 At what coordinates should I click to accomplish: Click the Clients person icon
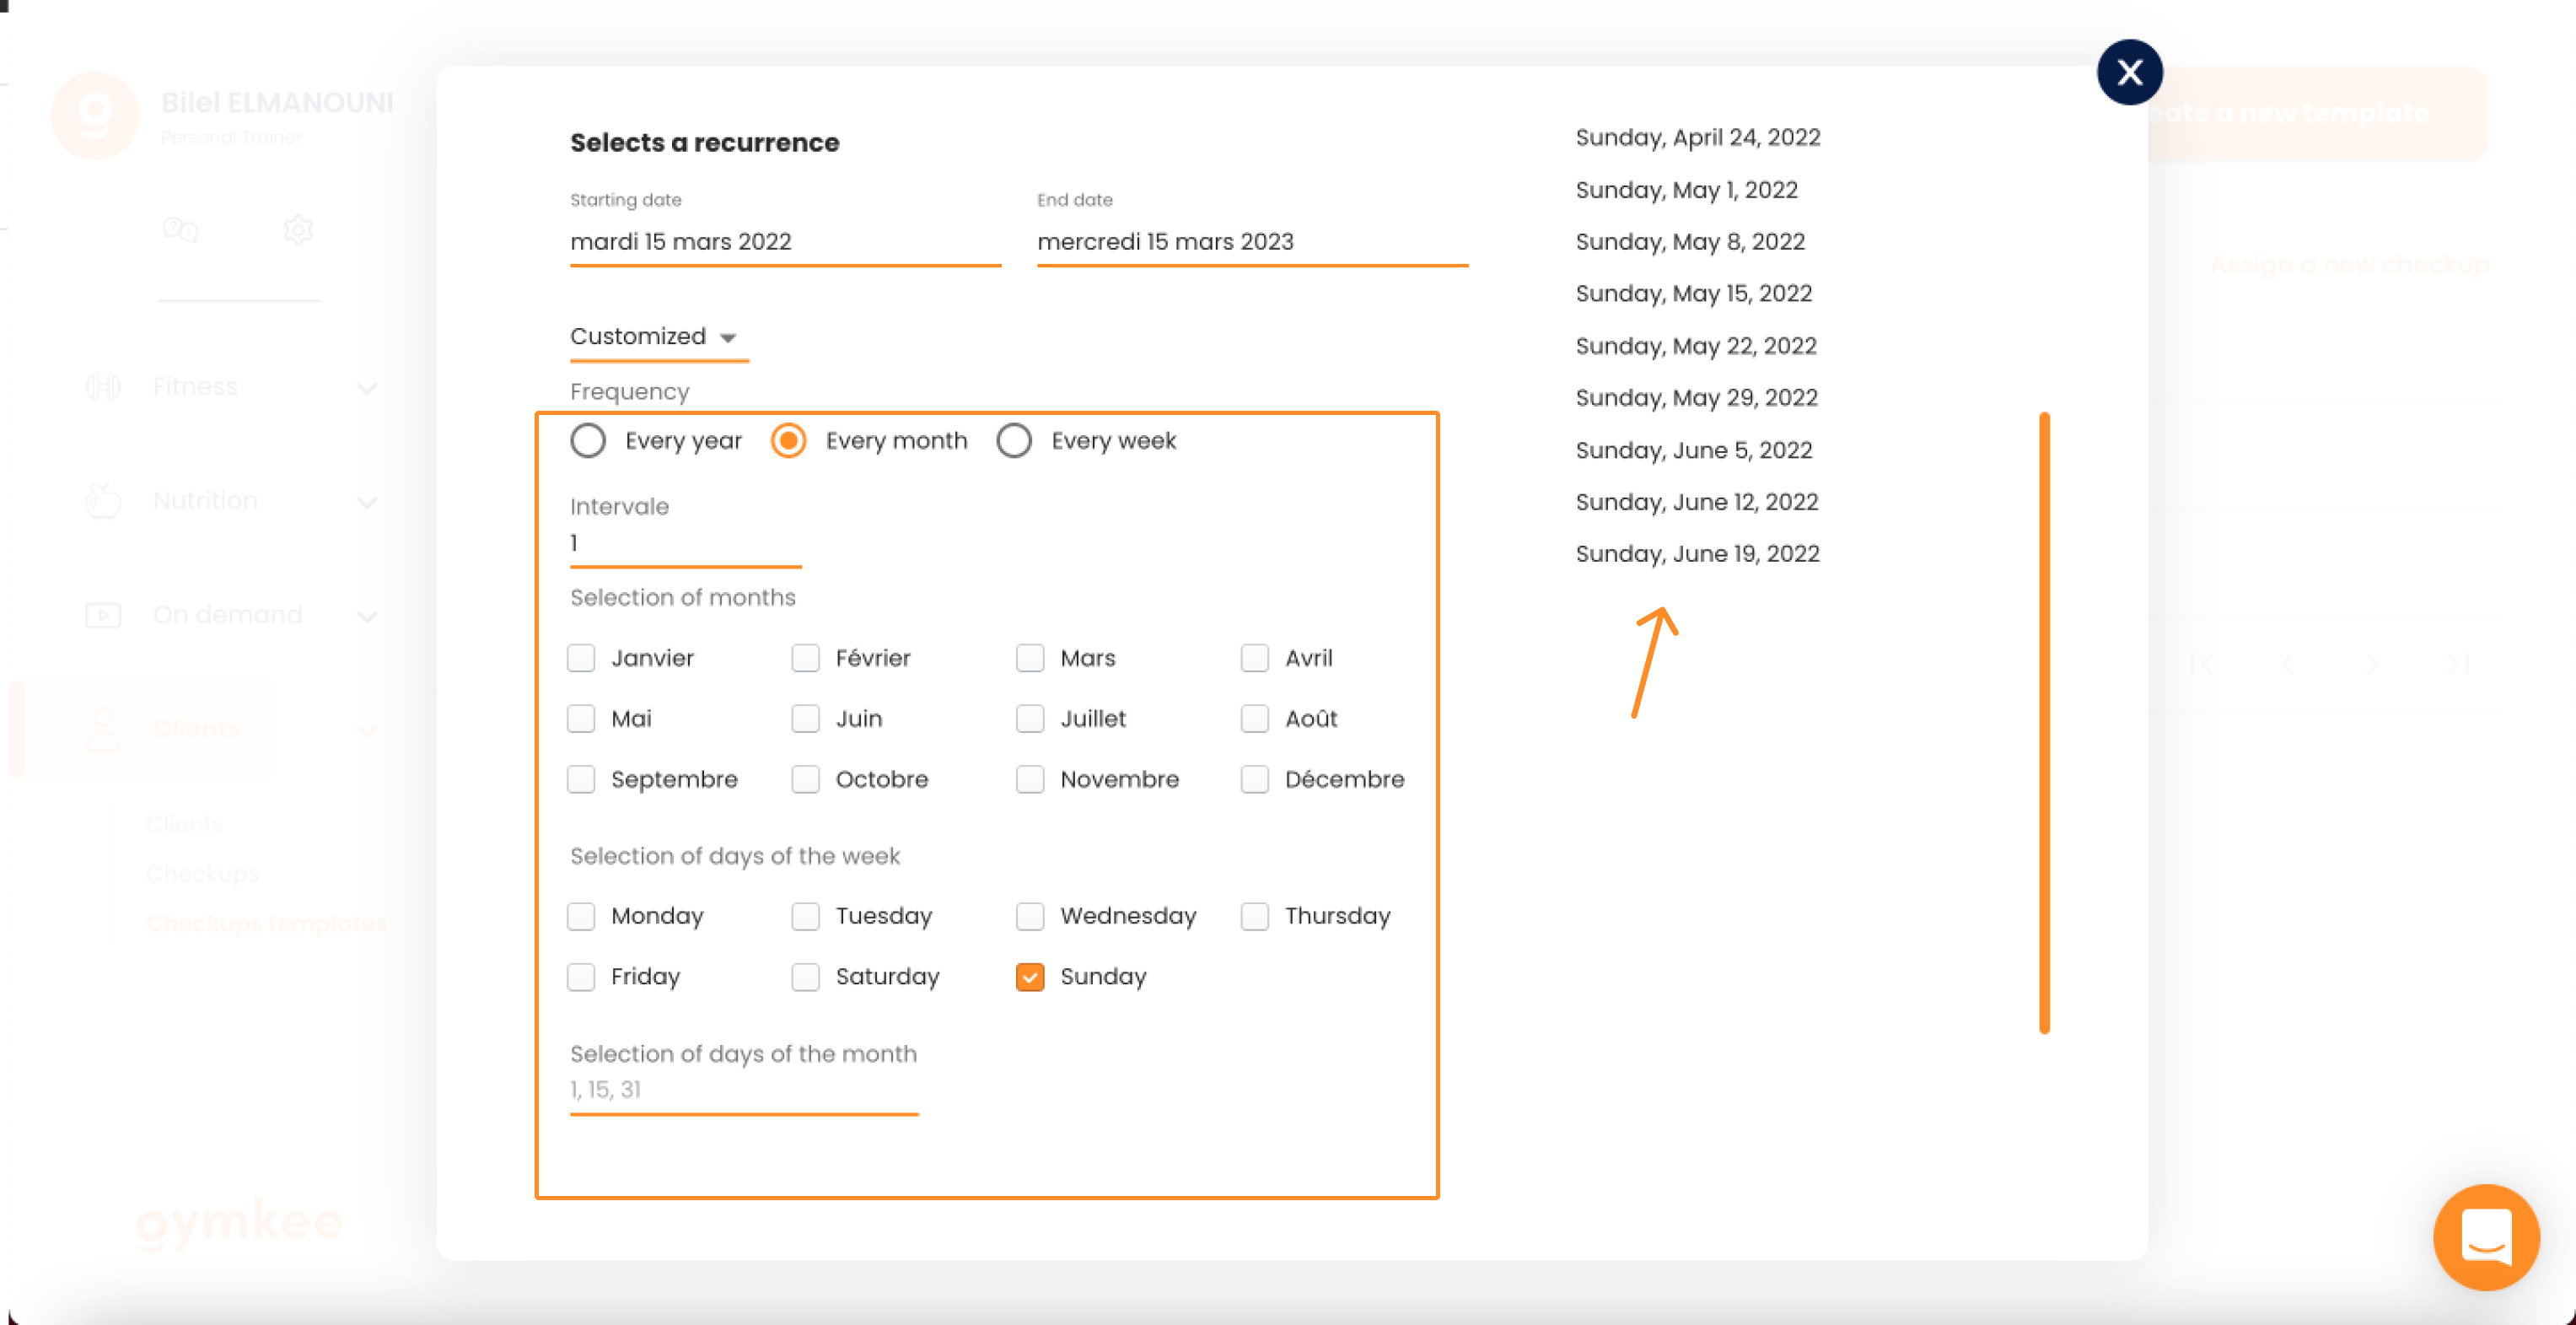coord(103,728)
